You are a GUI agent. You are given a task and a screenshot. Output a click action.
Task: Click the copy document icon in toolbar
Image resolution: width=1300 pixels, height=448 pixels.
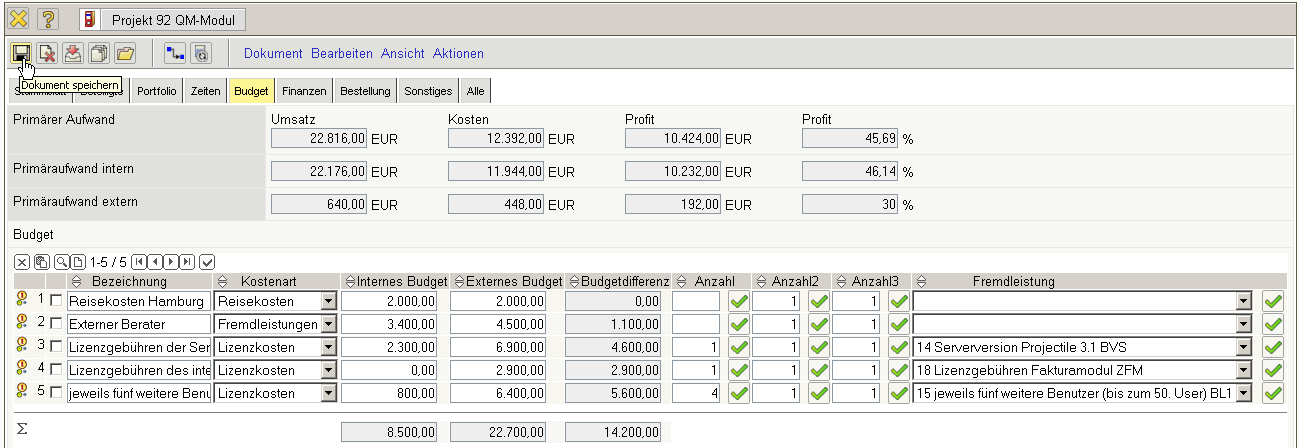(x=99, y=53)
